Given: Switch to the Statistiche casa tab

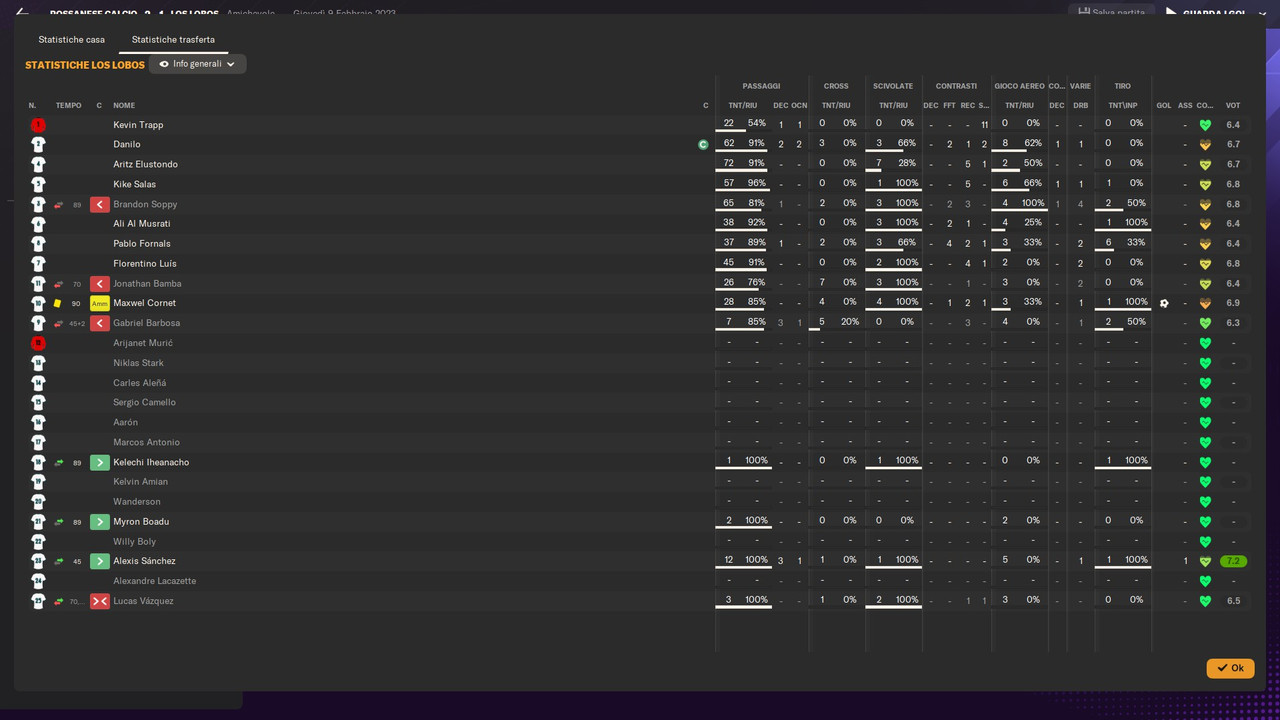Looking at the screenshot, I should point(71,40).
